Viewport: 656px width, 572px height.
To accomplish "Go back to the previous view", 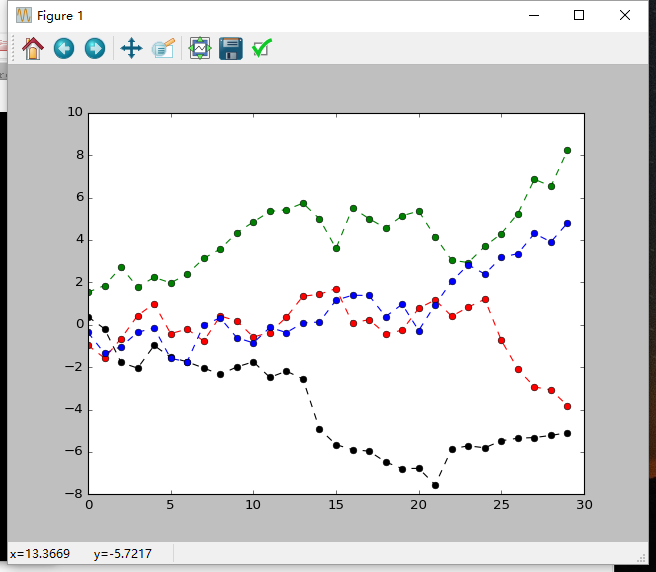I will tap(64, 49).
